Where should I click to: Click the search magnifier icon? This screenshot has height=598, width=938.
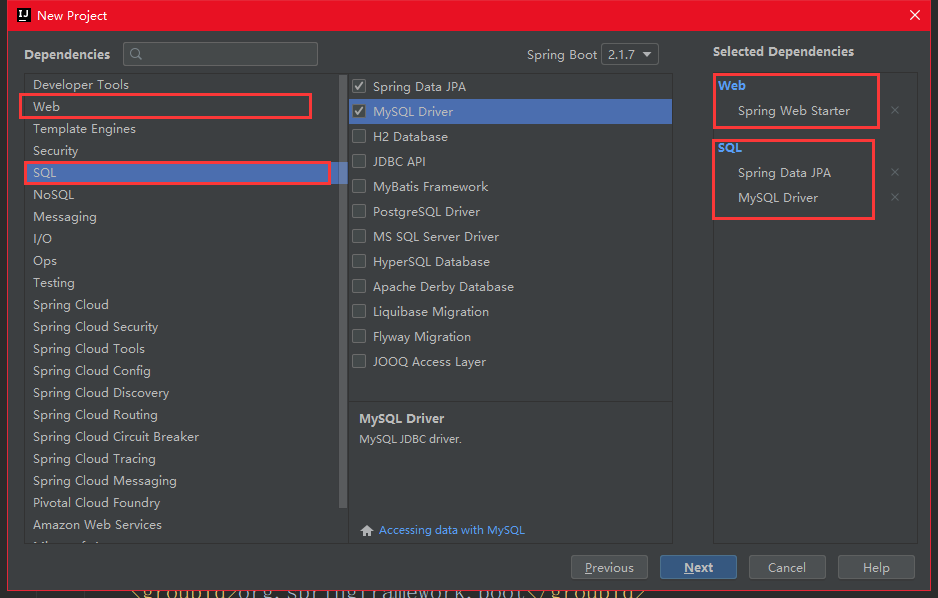(136, 54)
